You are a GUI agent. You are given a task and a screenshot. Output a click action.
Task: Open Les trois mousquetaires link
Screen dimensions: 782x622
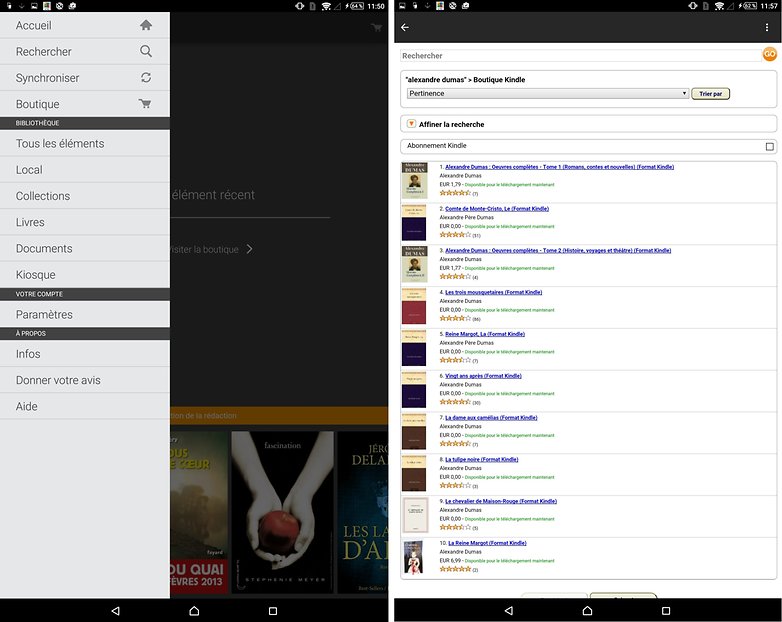[493, 292]
